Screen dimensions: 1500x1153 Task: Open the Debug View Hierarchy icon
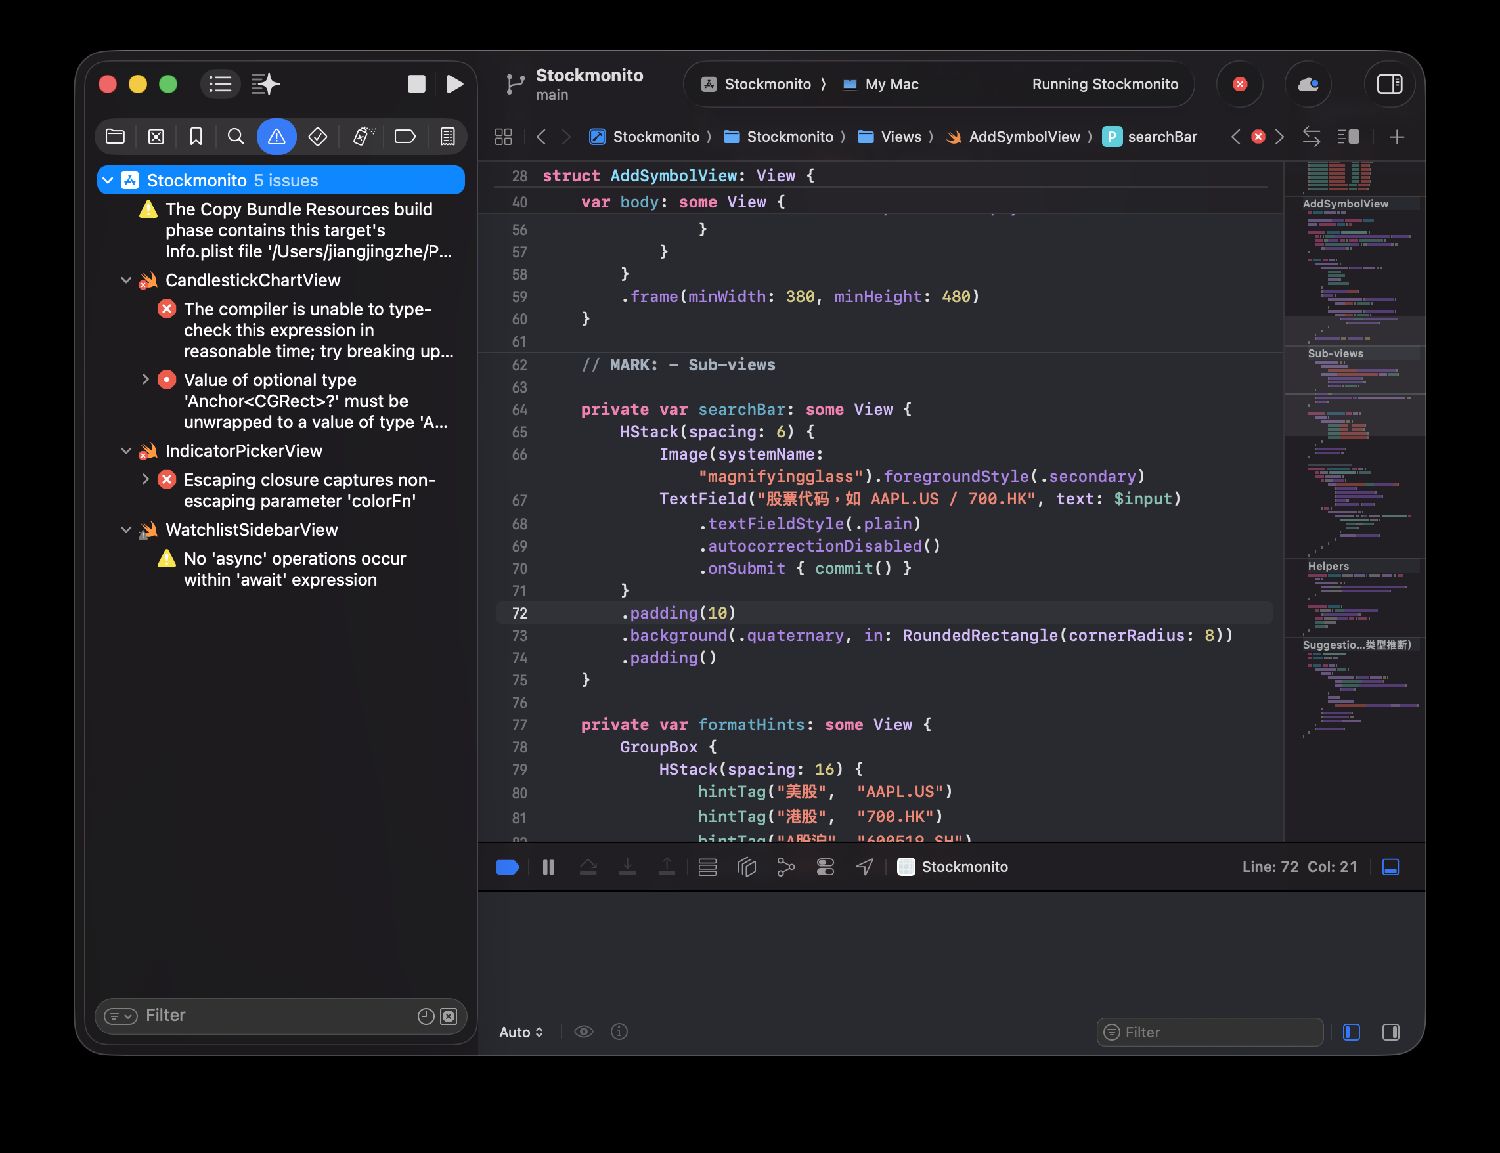tap(747, 867)
